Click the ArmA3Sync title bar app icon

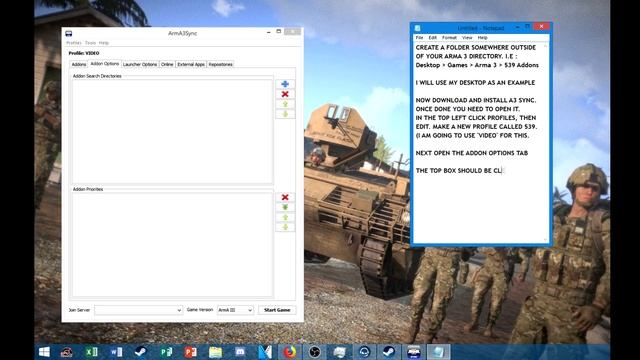[x=69, y=33]
